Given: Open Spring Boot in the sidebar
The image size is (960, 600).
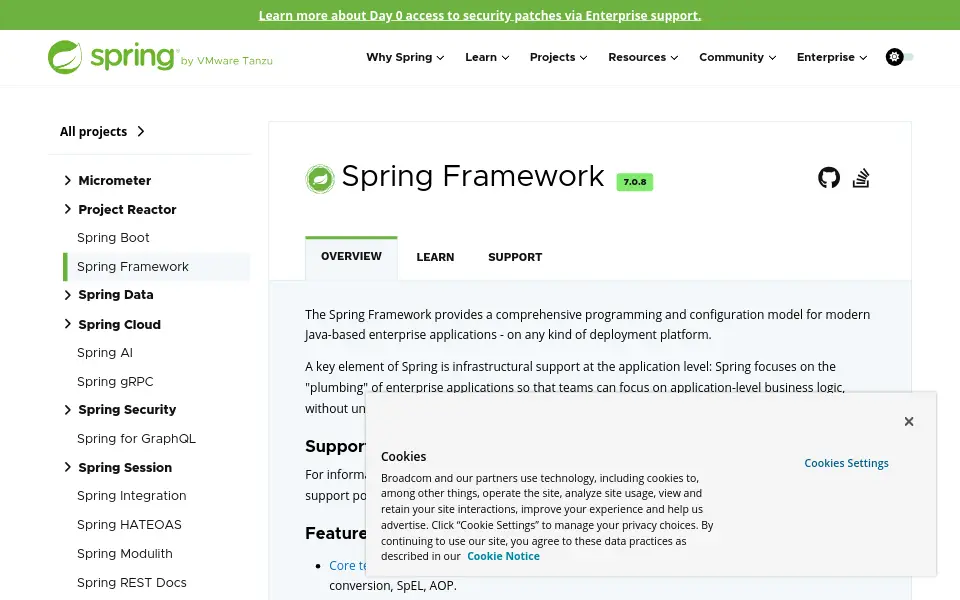Looking at the screenshot, I should tap(113, 238).
